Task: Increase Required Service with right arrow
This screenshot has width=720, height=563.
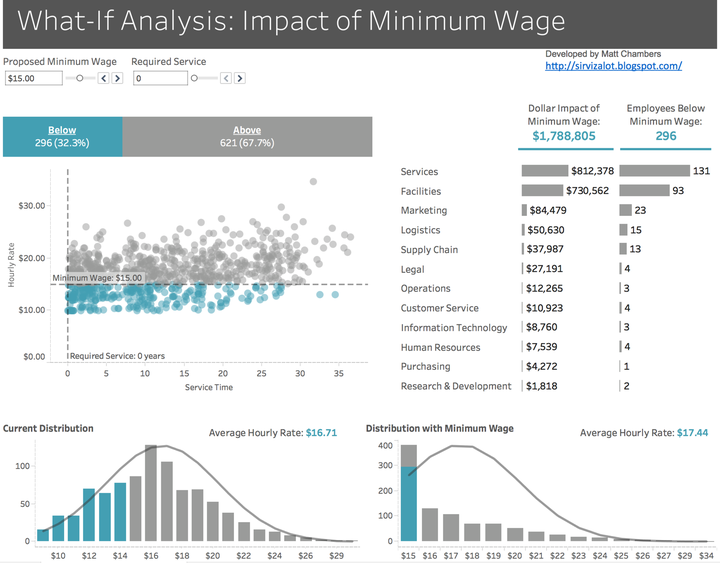Action: [240, 78]
